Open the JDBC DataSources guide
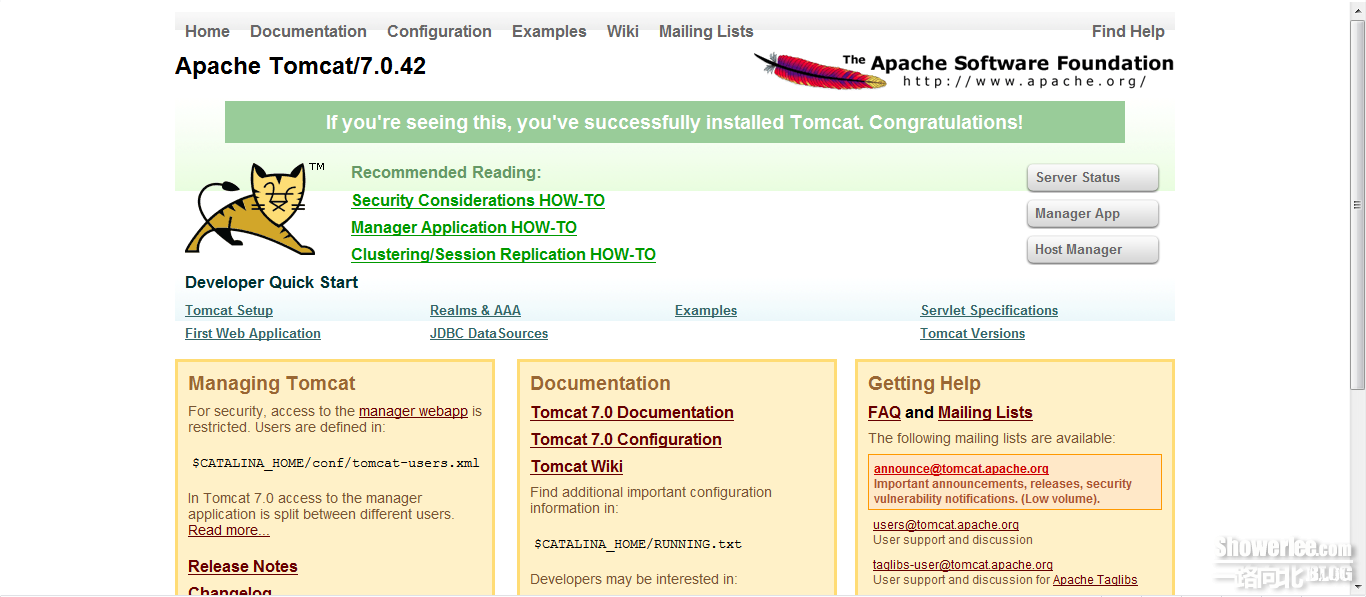Image resolution: width=1366 pixels, height=597 pixels. (488, 333)
